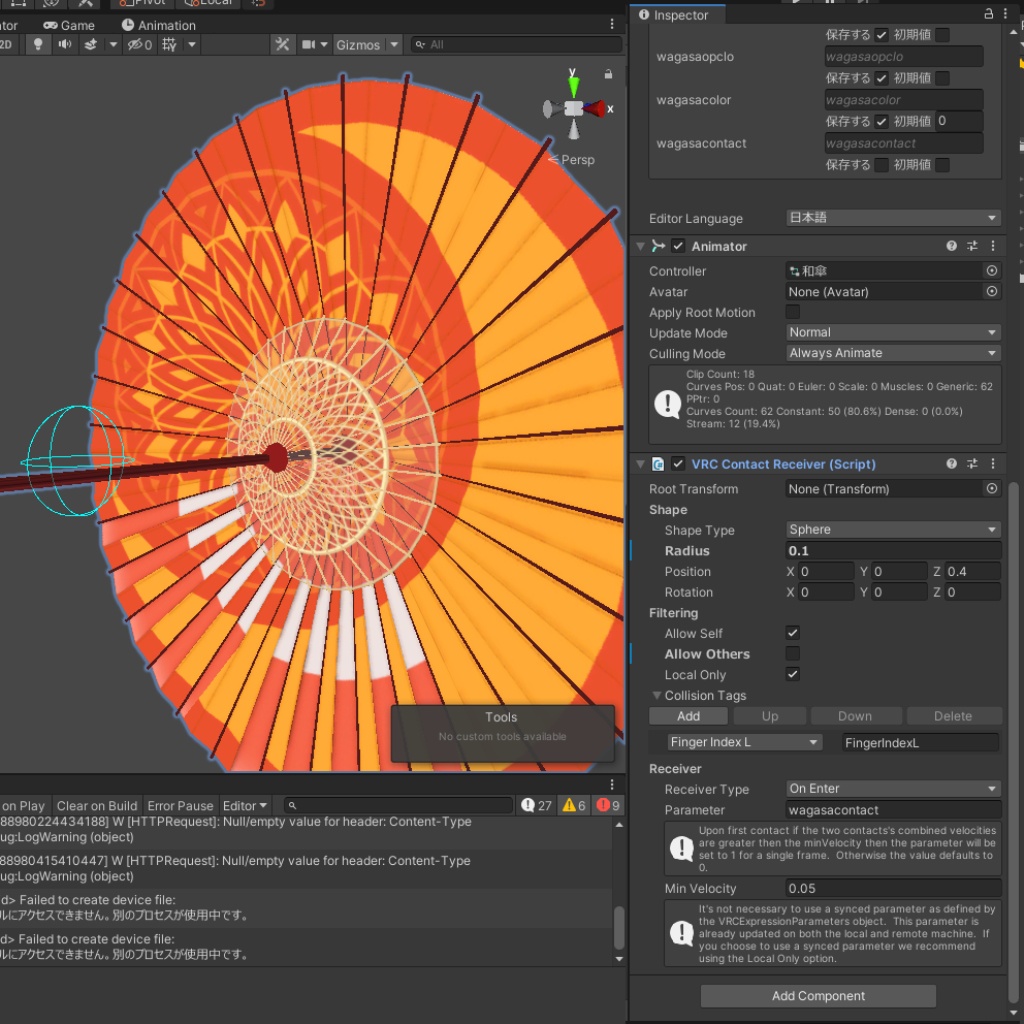
Task: Click the Inspector lock icon
Action: tap(989, 14)
